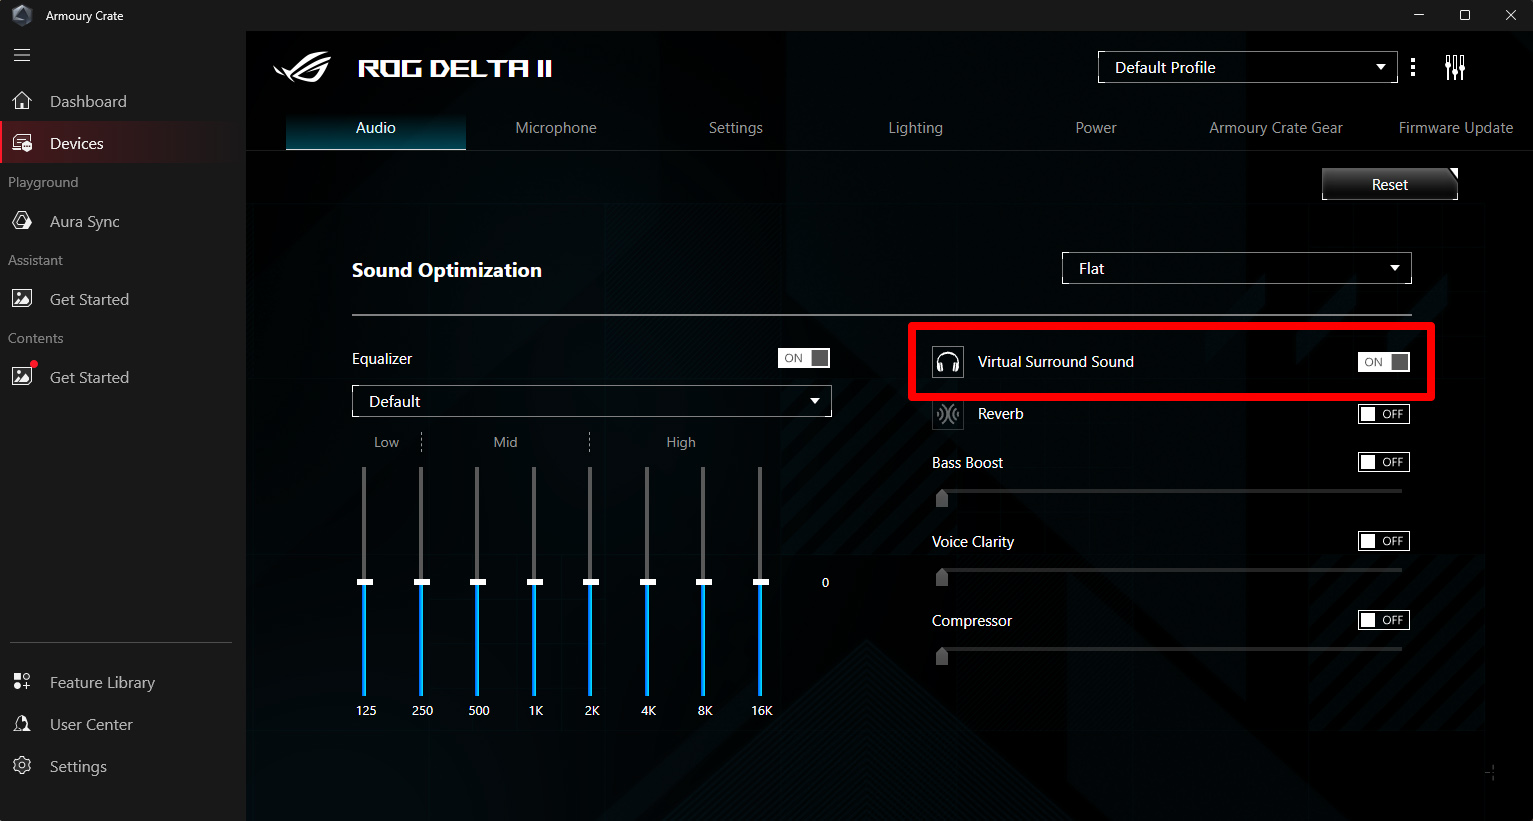Expand the Default Profile dropdown
Viewport: 1533px width, 821px height.
point(1247,67)
